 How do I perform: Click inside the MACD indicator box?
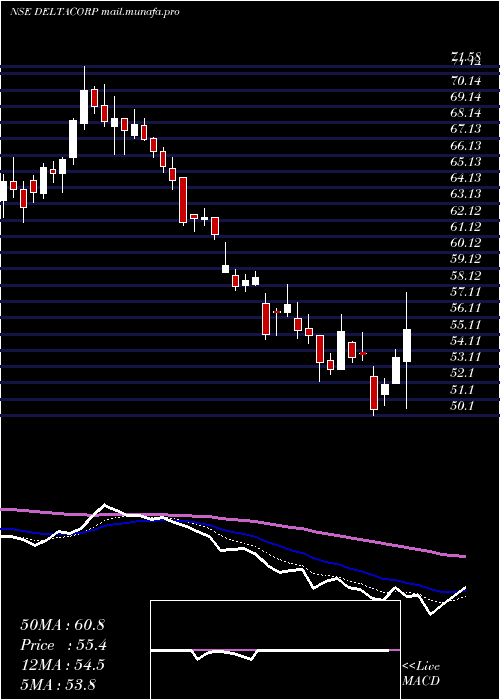275,650
